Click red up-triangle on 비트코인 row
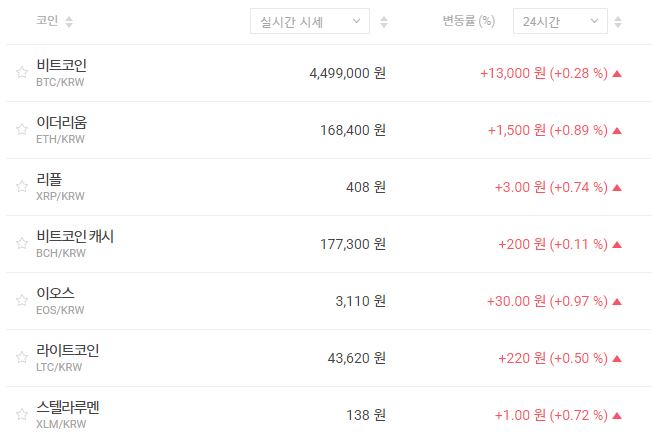652x440 pixels. 617,73
